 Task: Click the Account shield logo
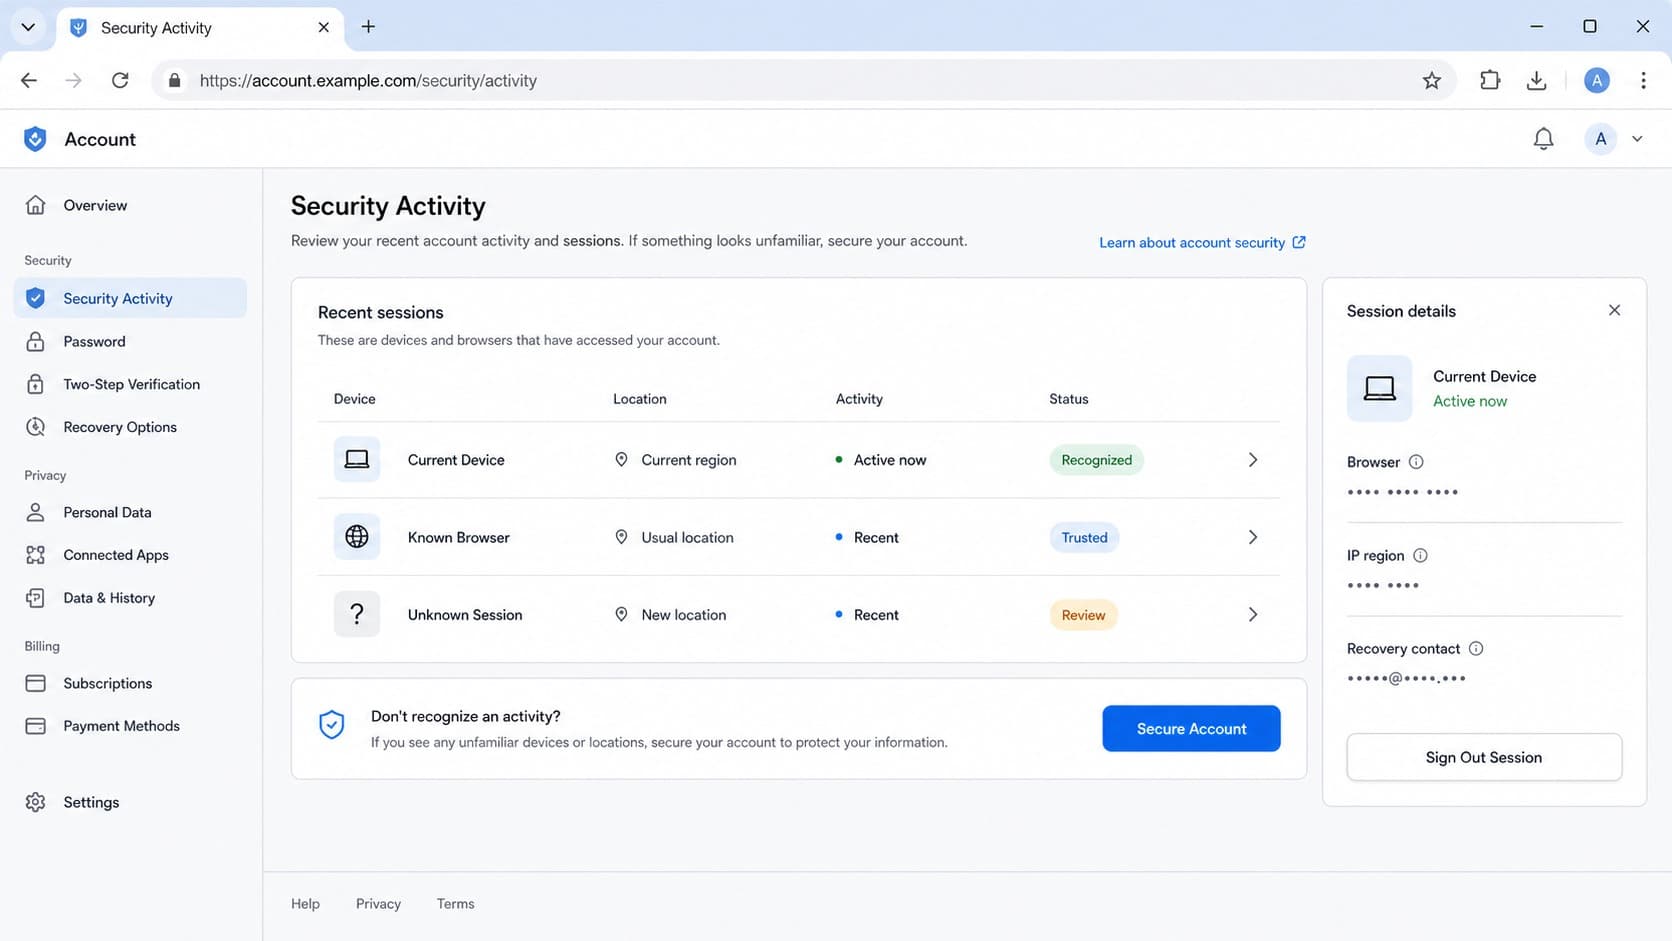(35, 139)
